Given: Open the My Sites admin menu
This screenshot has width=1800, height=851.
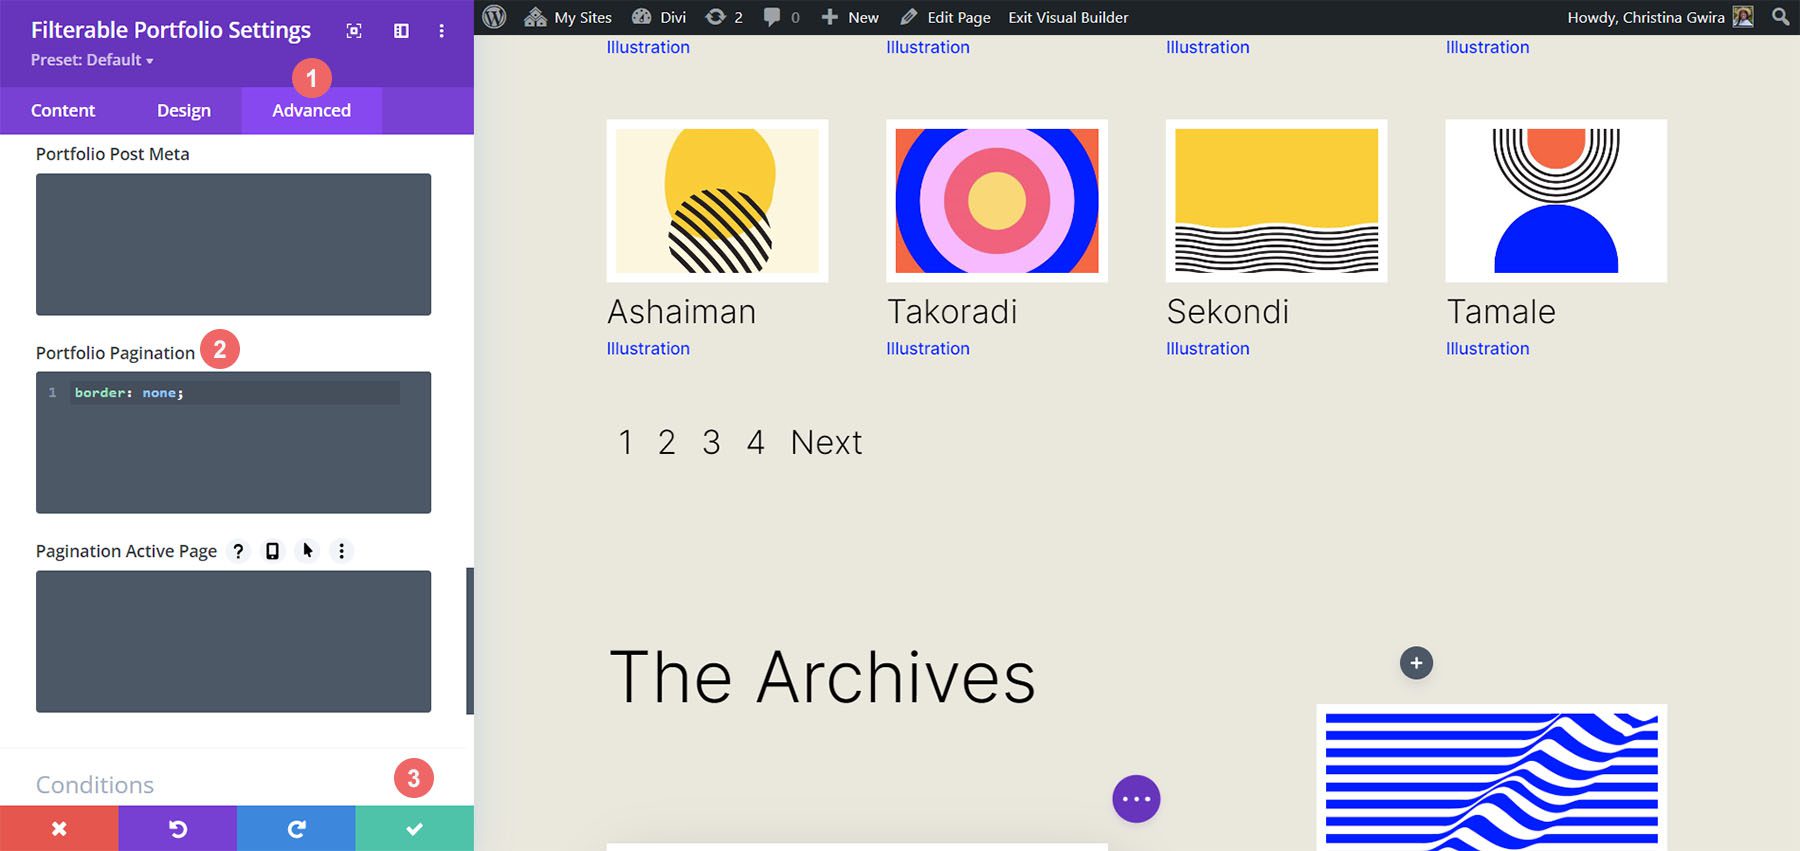Looking at the screenshot, I should [568, 17].
